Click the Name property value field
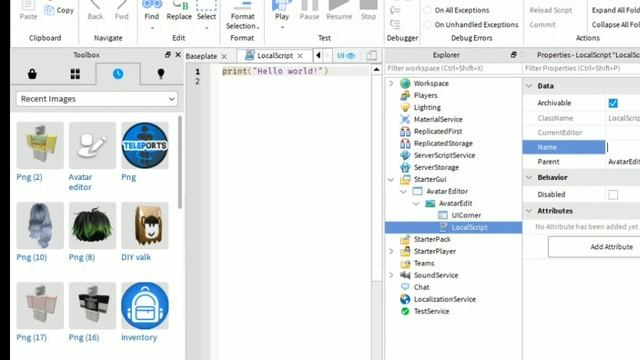 click(623, 147)
